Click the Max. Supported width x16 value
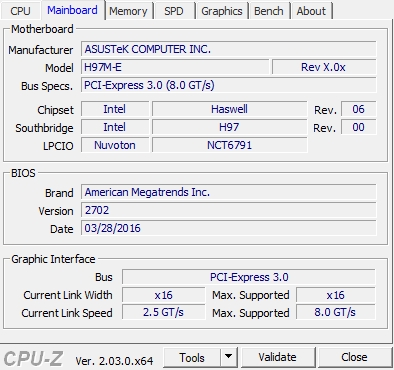The height and width of the screenshot is (370, 394). pos(336,295)
